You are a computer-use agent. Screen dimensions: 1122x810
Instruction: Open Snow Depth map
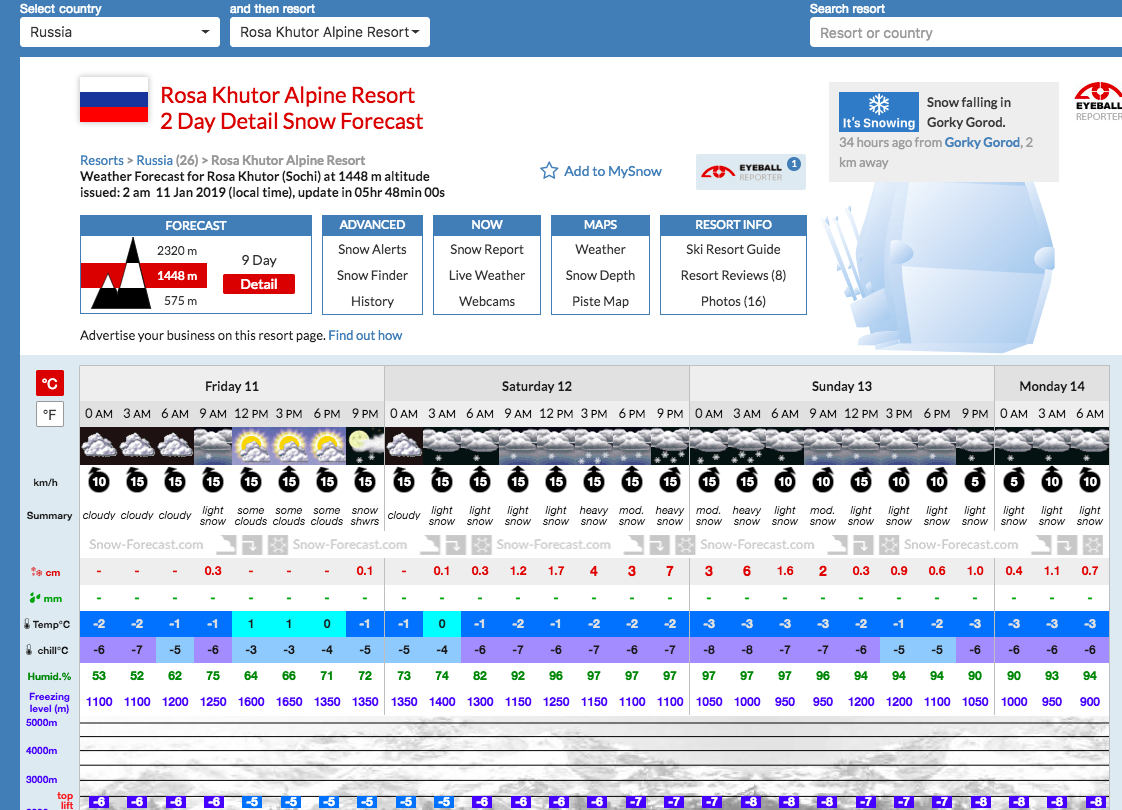[x=600, y=275]
